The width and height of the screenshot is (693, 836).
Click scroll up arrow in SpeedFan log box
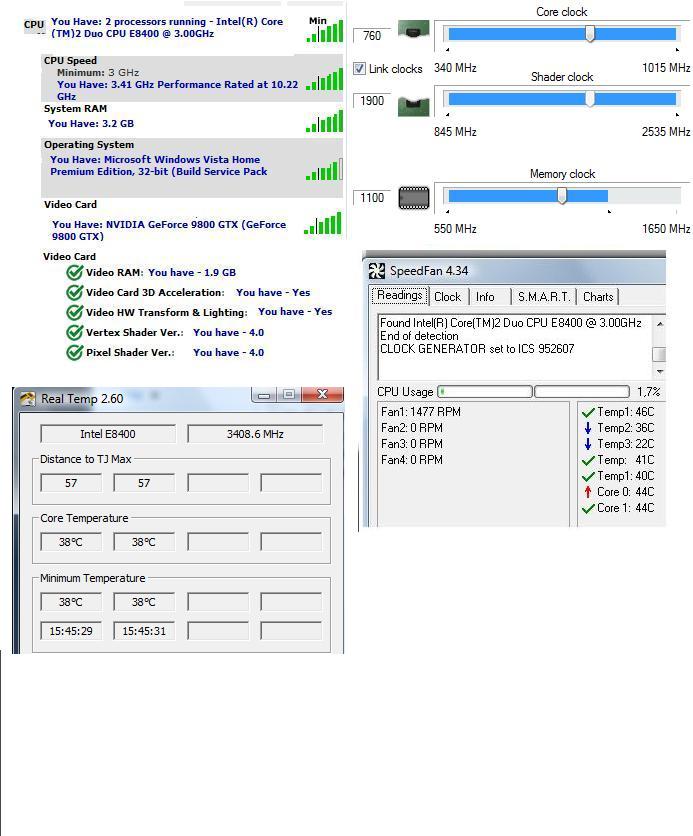[x=660, y=324]
